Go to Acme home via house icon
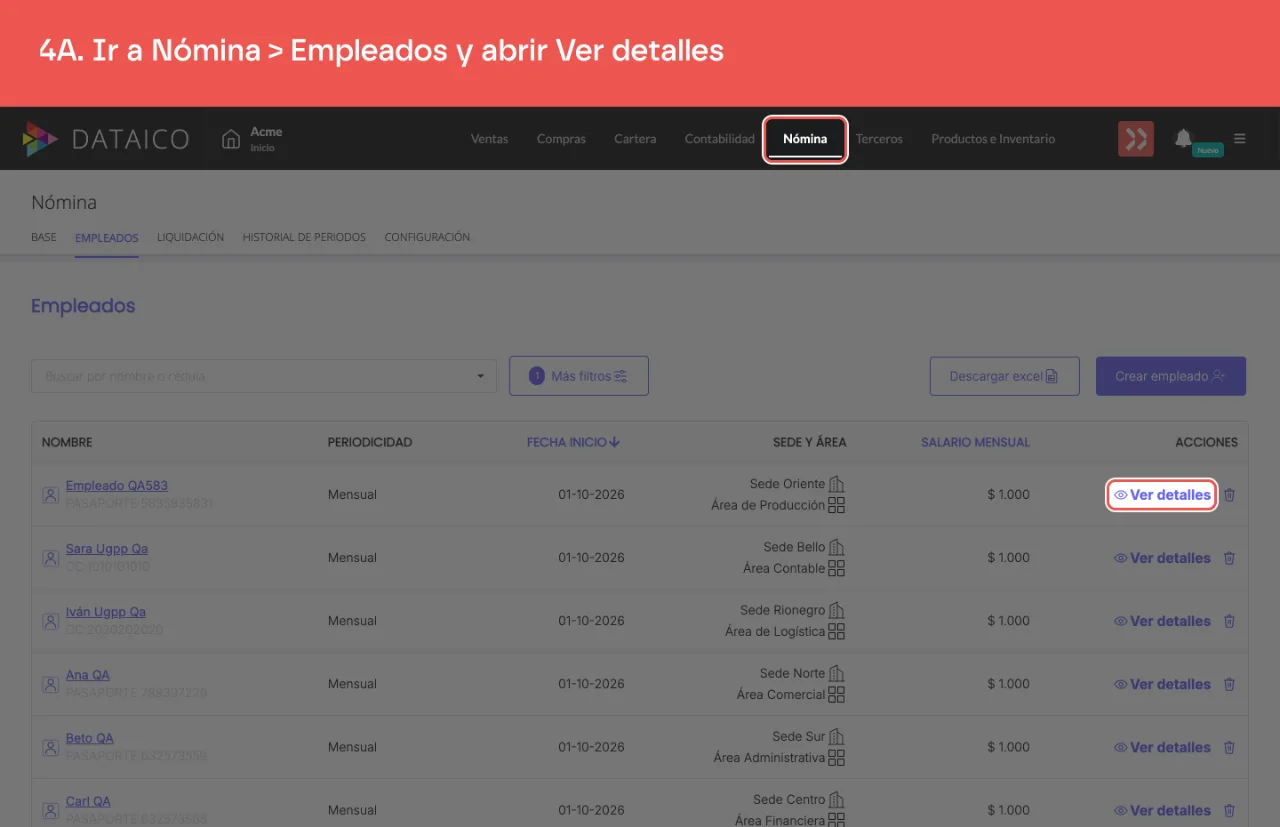This screenshot has width=1280, height=827. (231, 139)
